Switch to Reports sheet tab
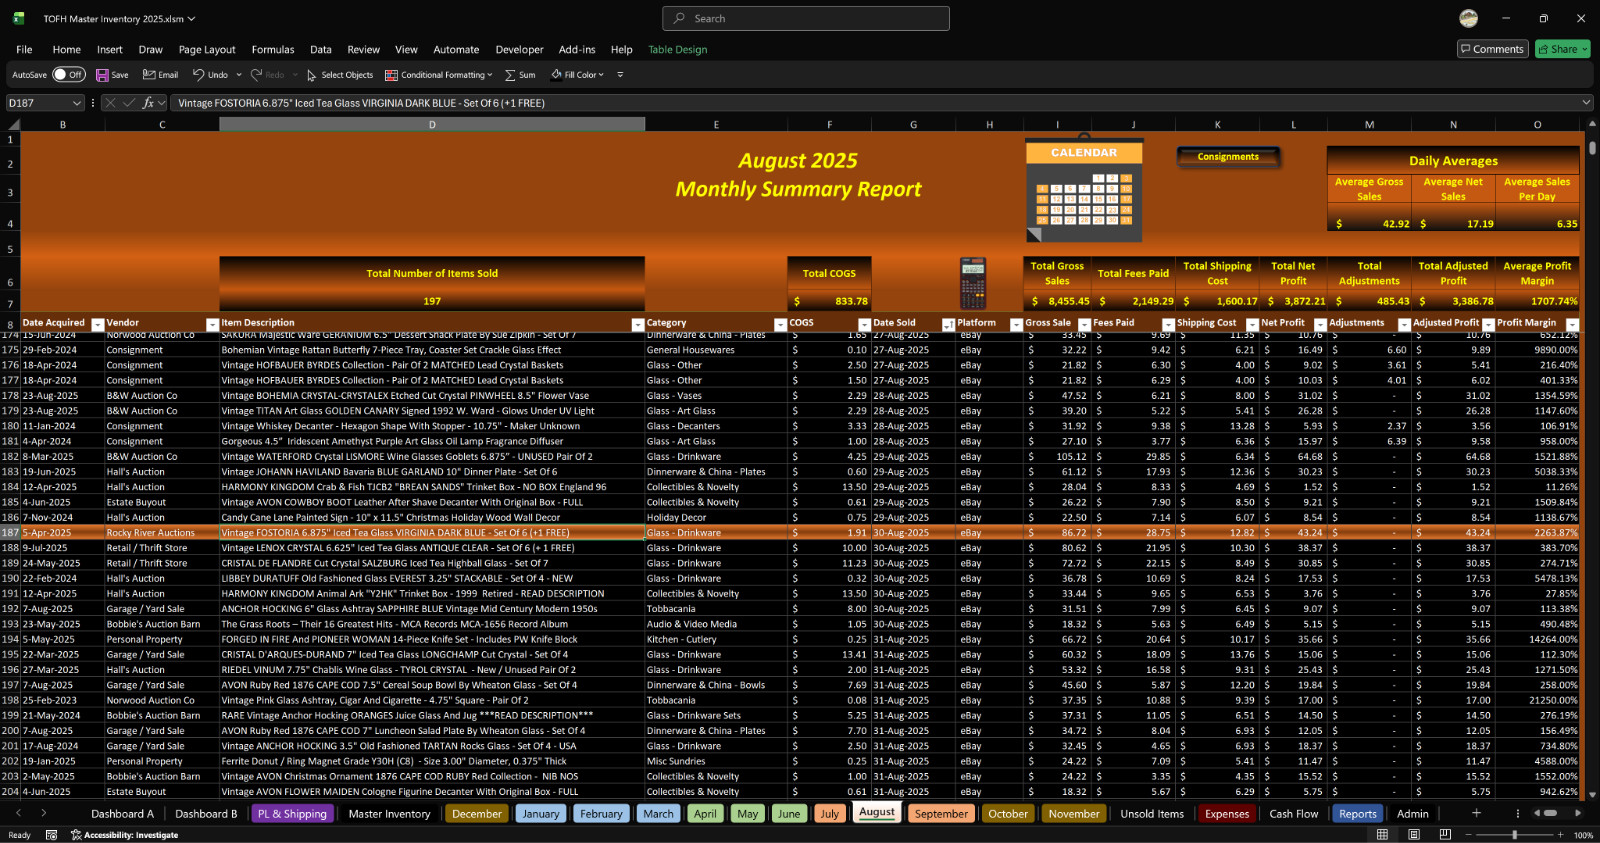The height and width of the screenshot is (843, 1600). [x=1358, y=814]
